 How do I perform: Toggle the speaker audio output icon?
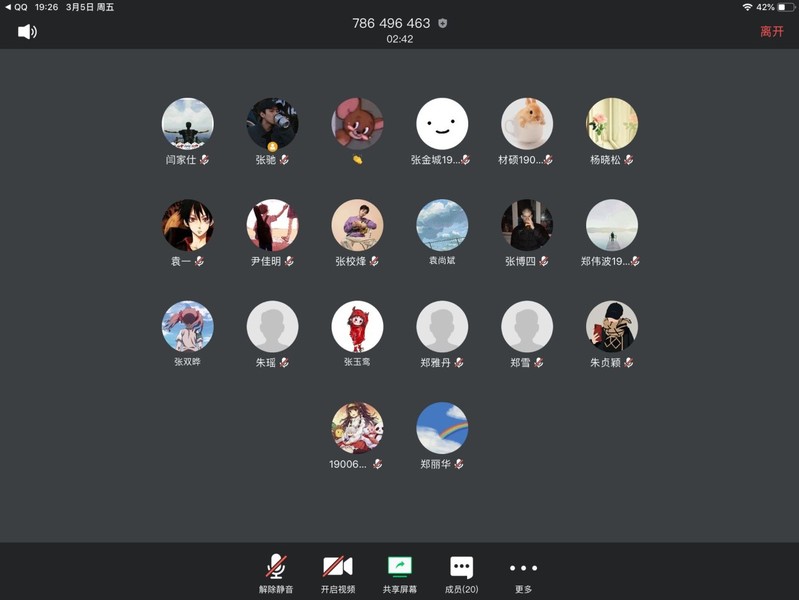[x=27, y=32]
